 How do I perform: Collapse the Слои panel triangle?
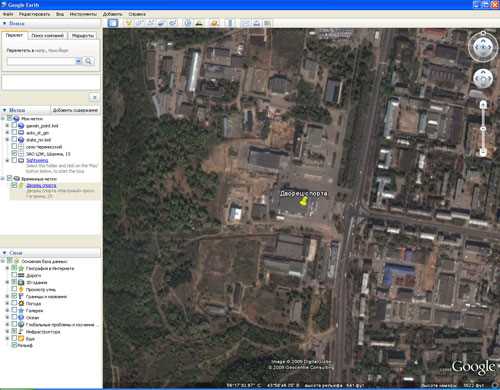[x=5, y=253]
